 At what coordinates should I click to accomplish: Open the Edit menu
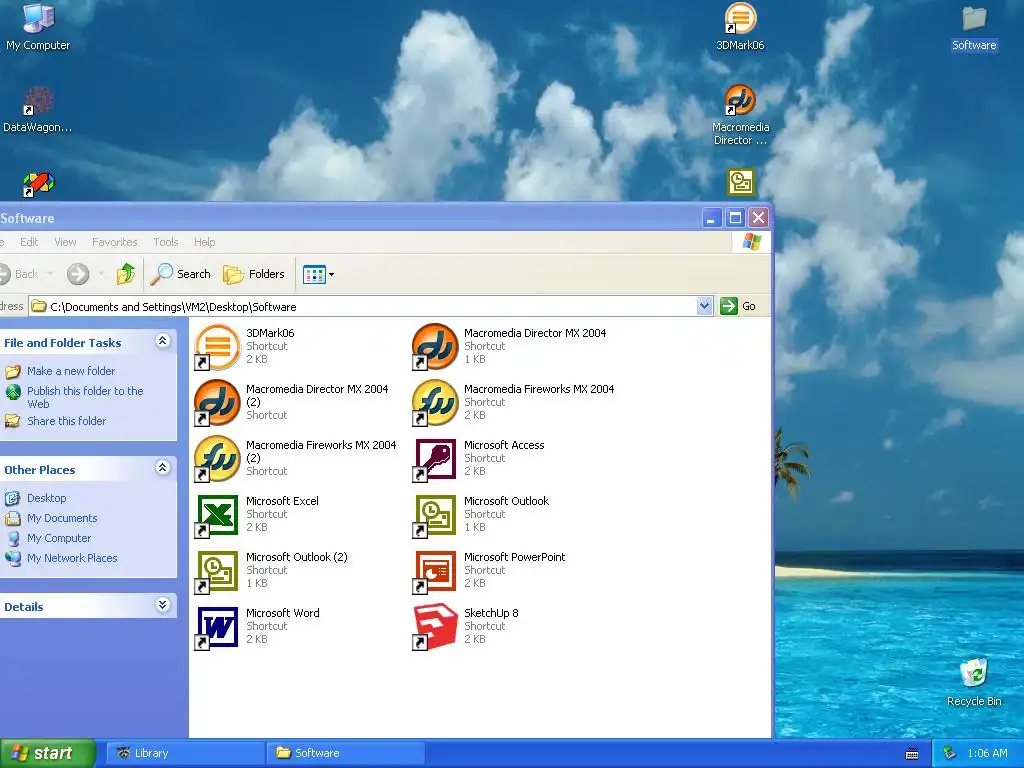[x=29, y=242]
